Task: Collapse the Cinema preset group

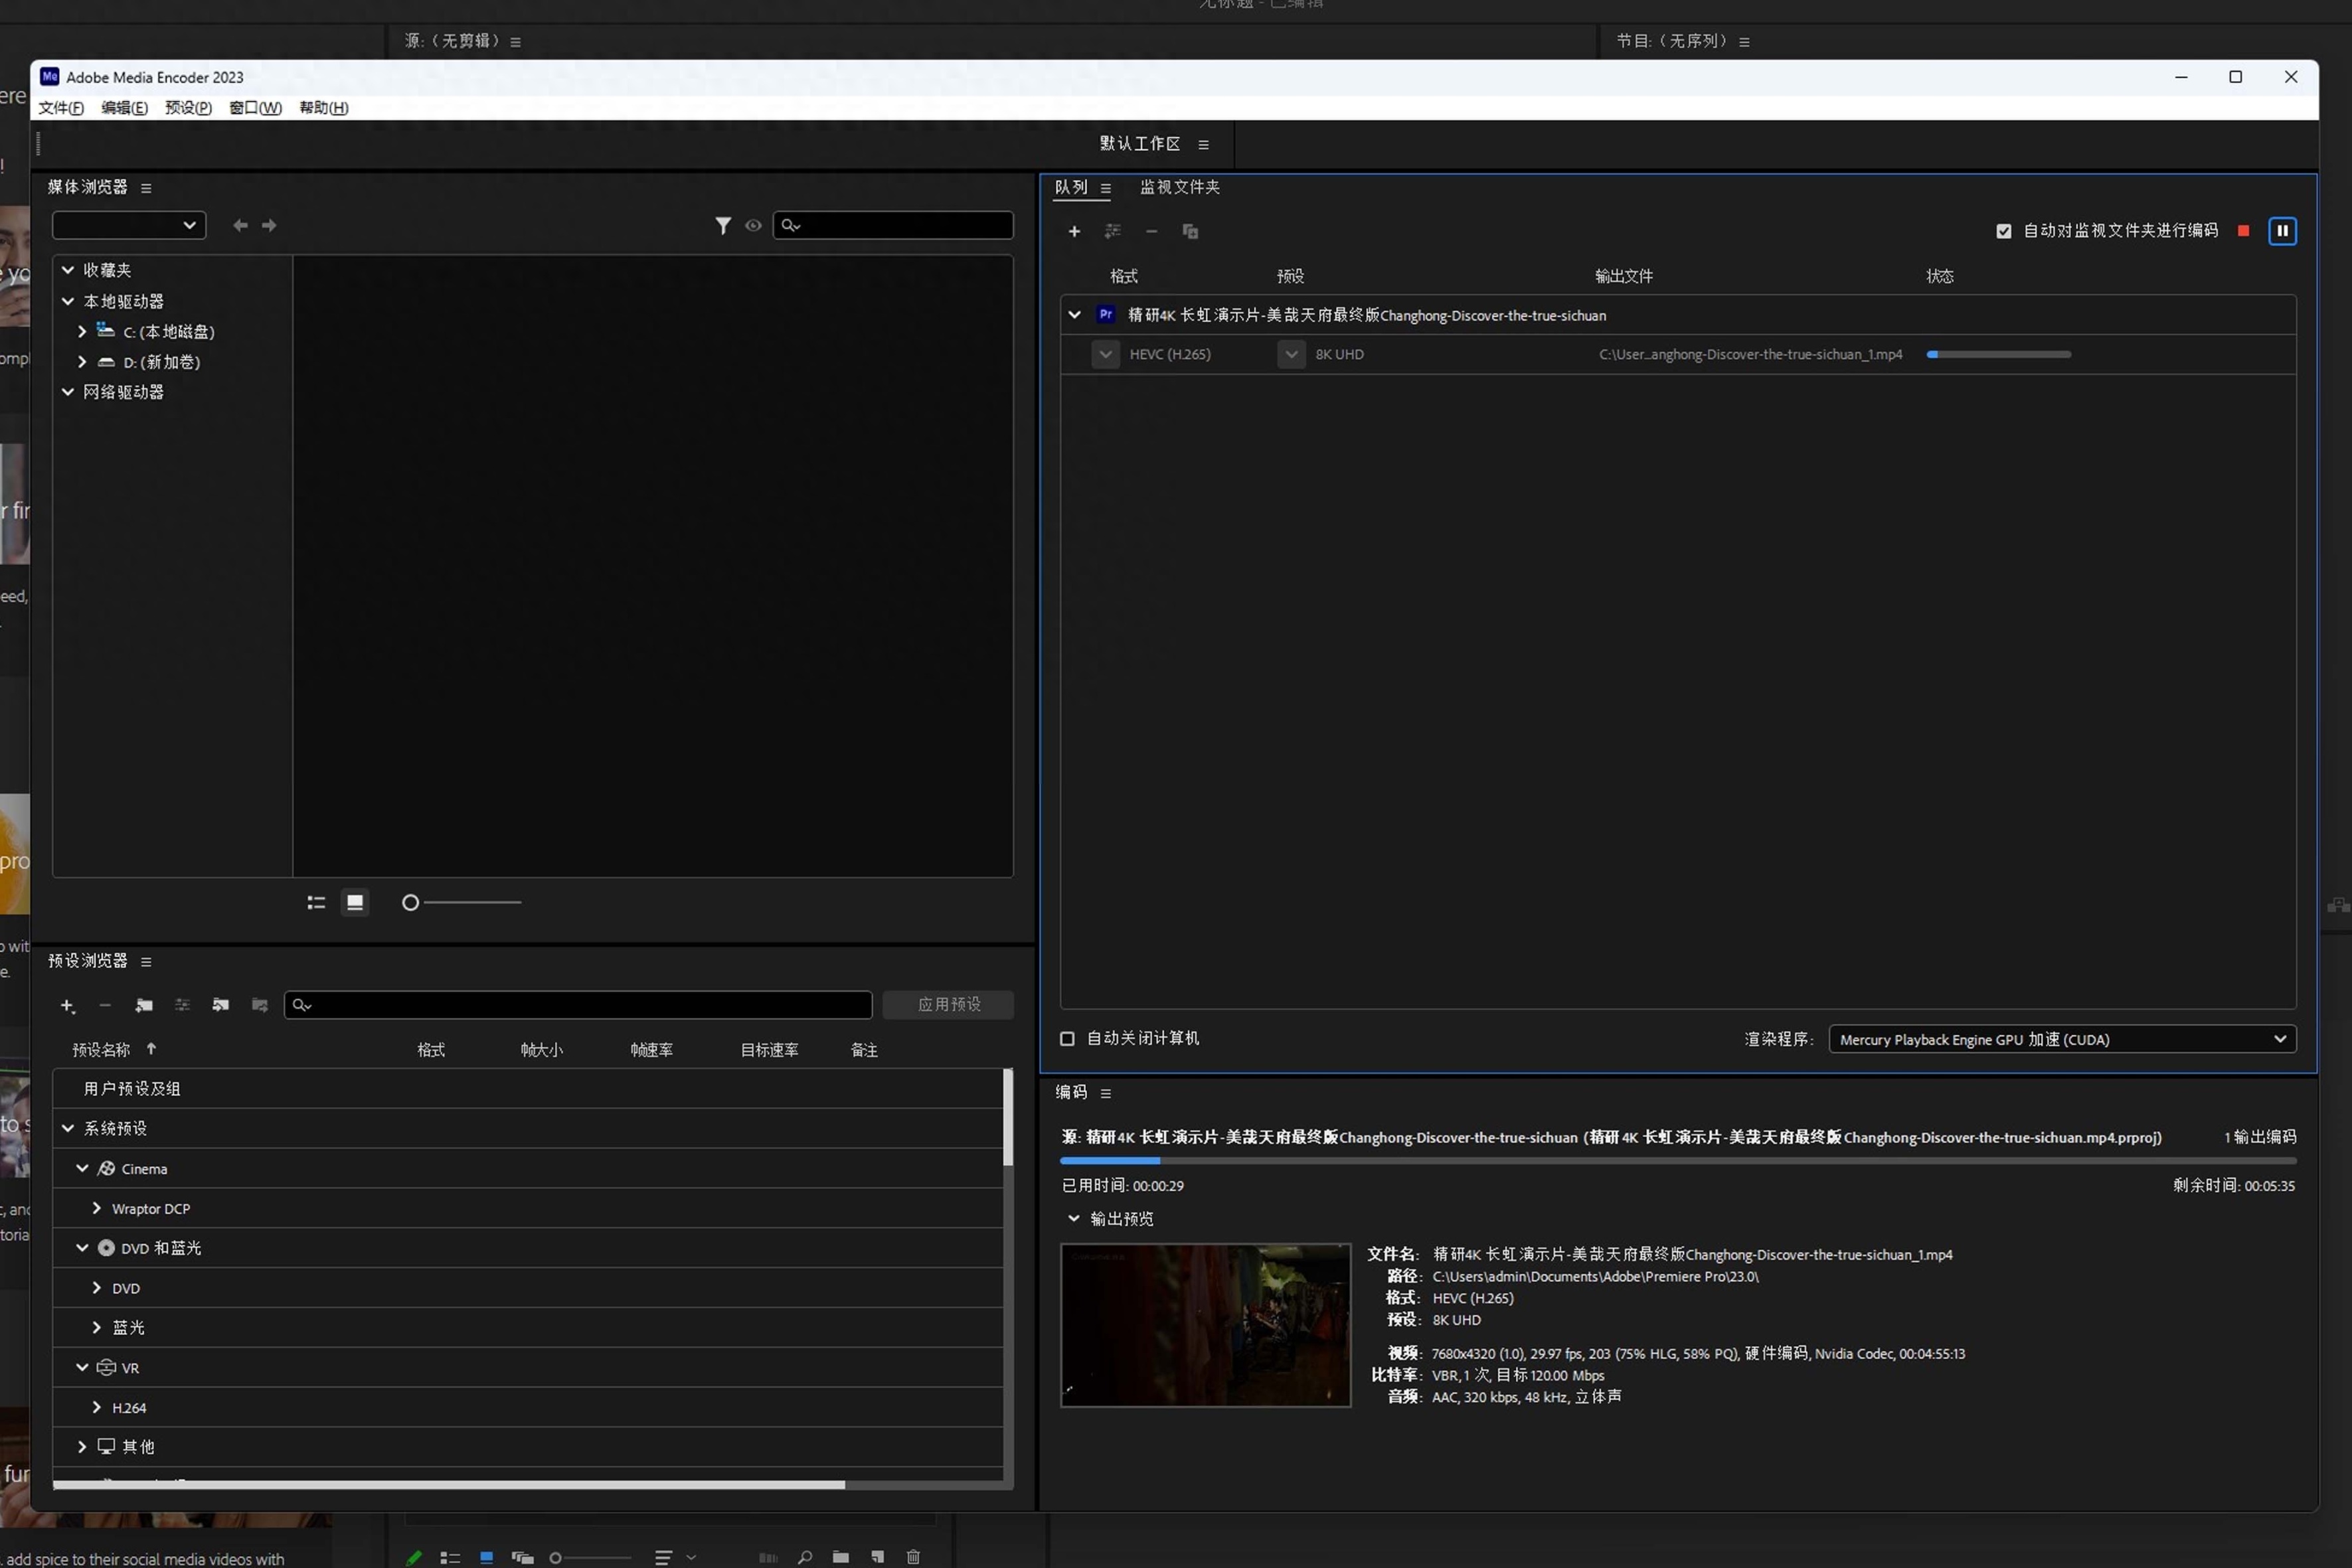Action: tap(82, 1169)
